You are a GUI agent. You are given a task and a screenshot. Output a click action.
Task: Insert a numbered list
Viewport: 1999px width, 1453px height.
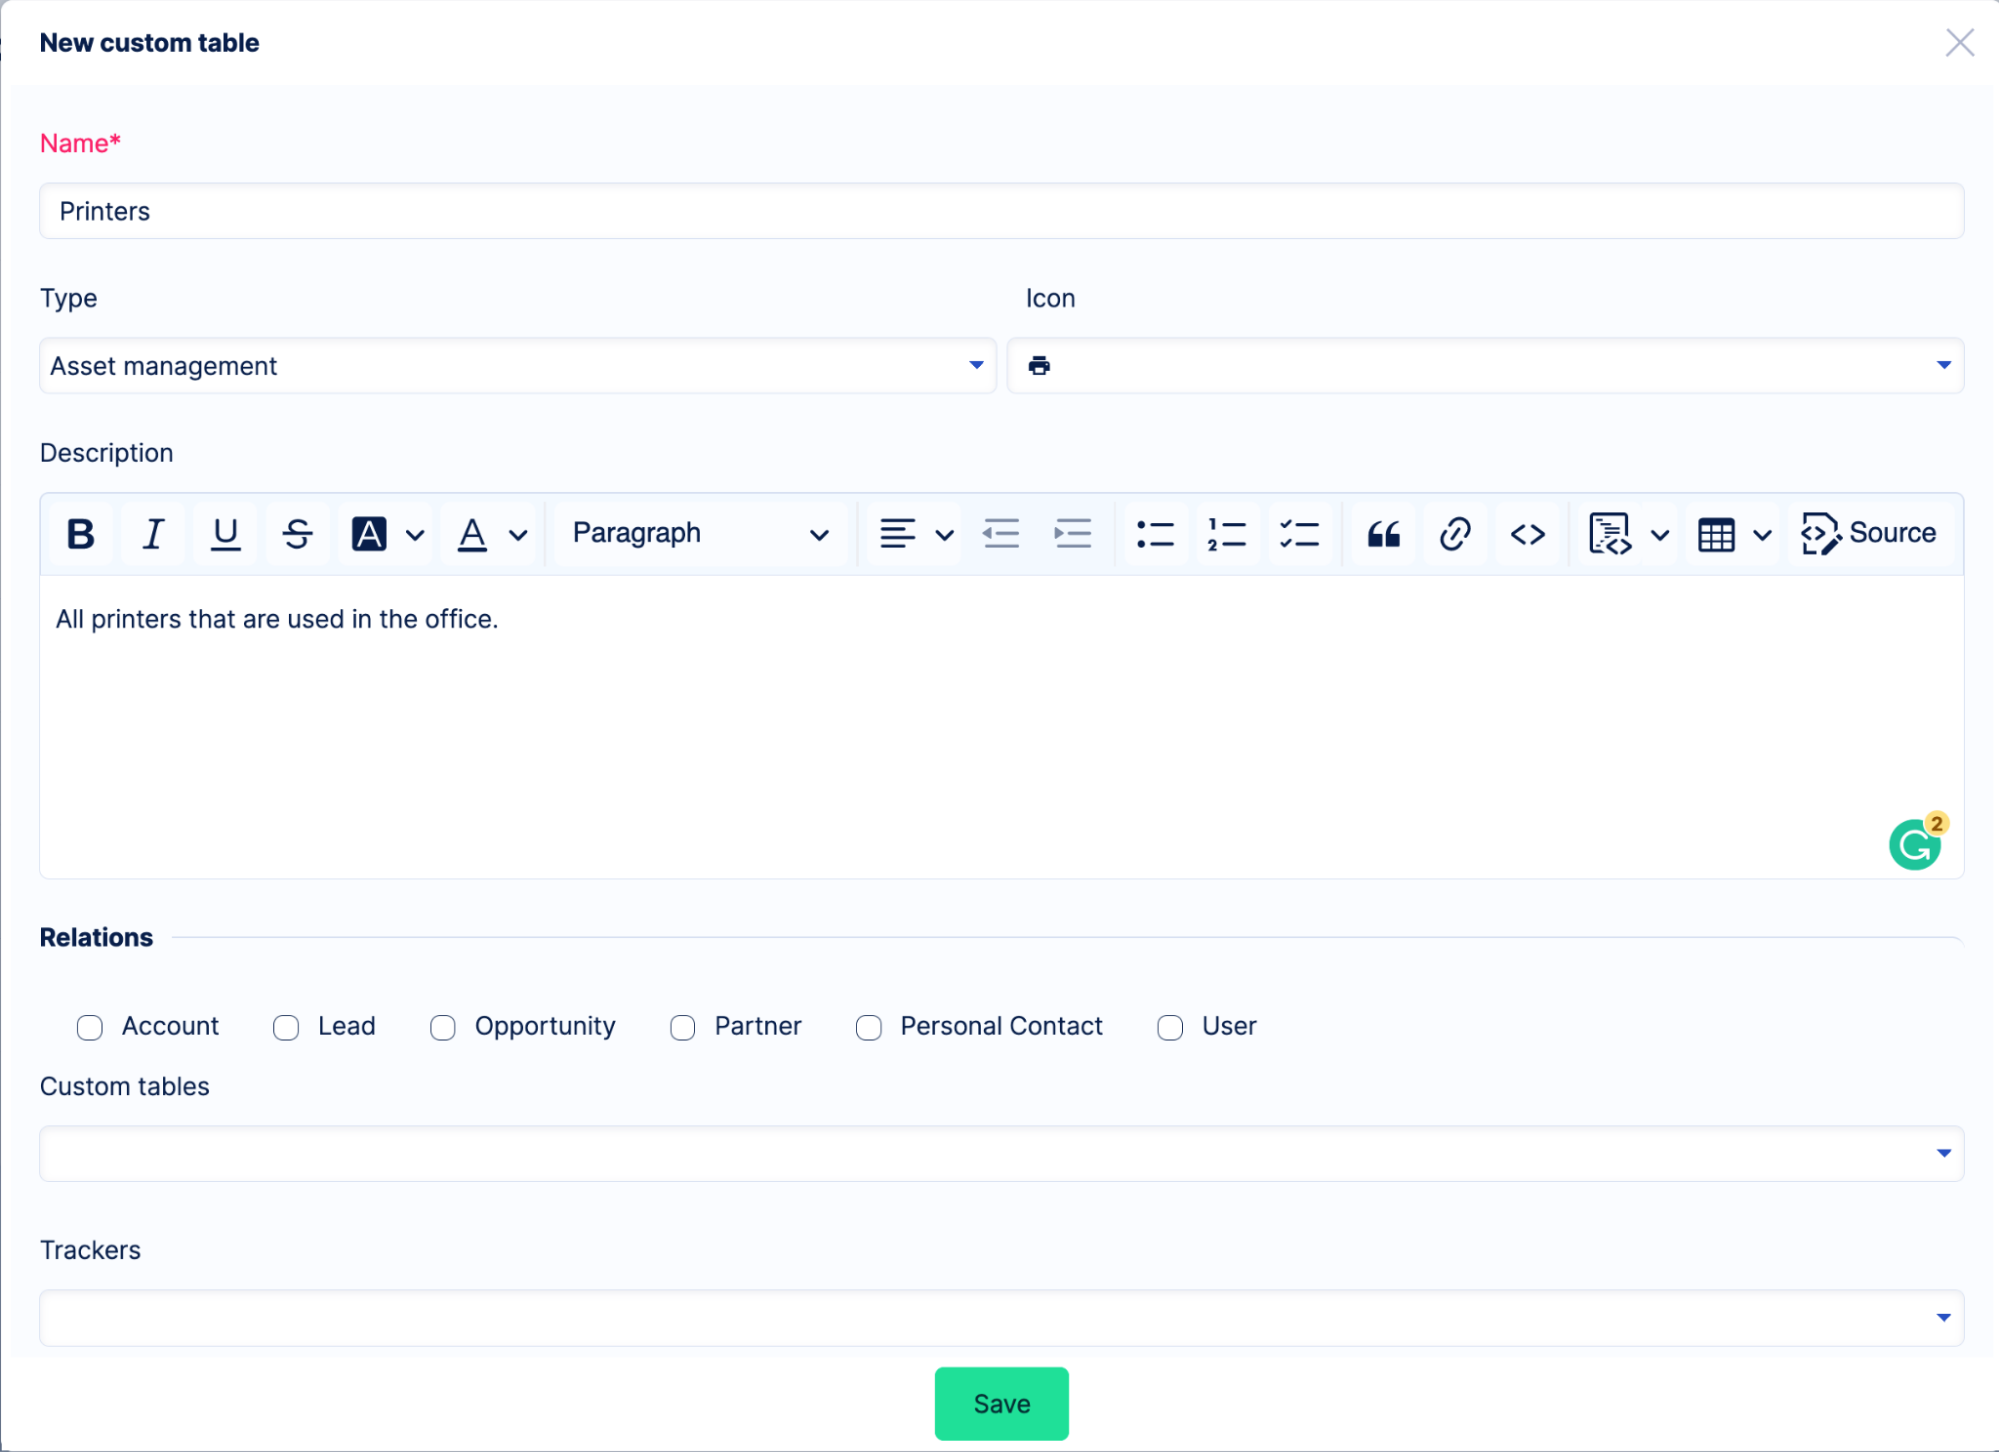pyautogui.click(x=1227, y=534)
